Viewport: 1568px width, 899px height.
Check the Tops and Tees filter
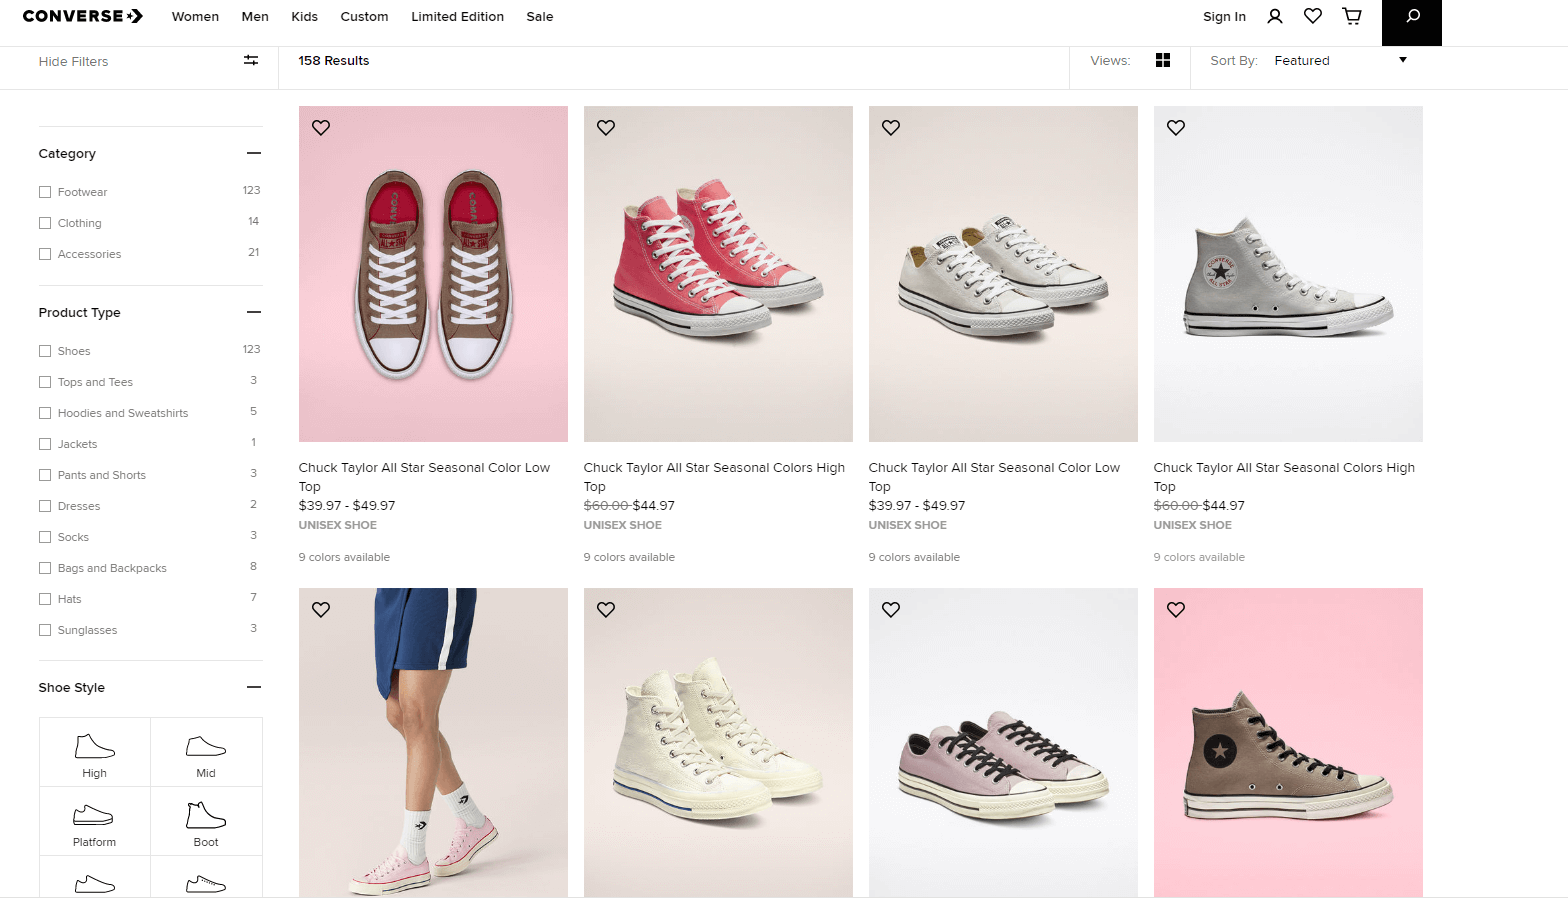(x=45, y=382)
